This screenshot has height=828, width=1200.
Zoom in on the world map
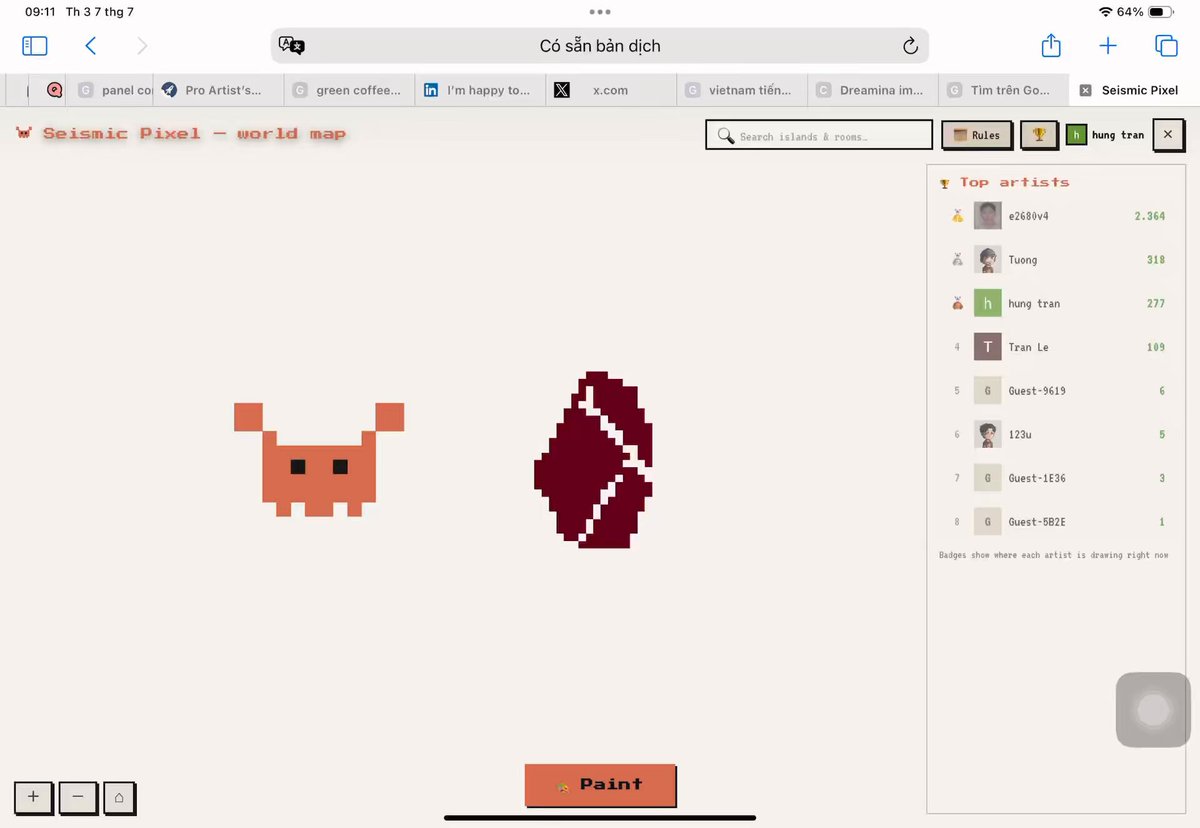[x=33, y=797]
